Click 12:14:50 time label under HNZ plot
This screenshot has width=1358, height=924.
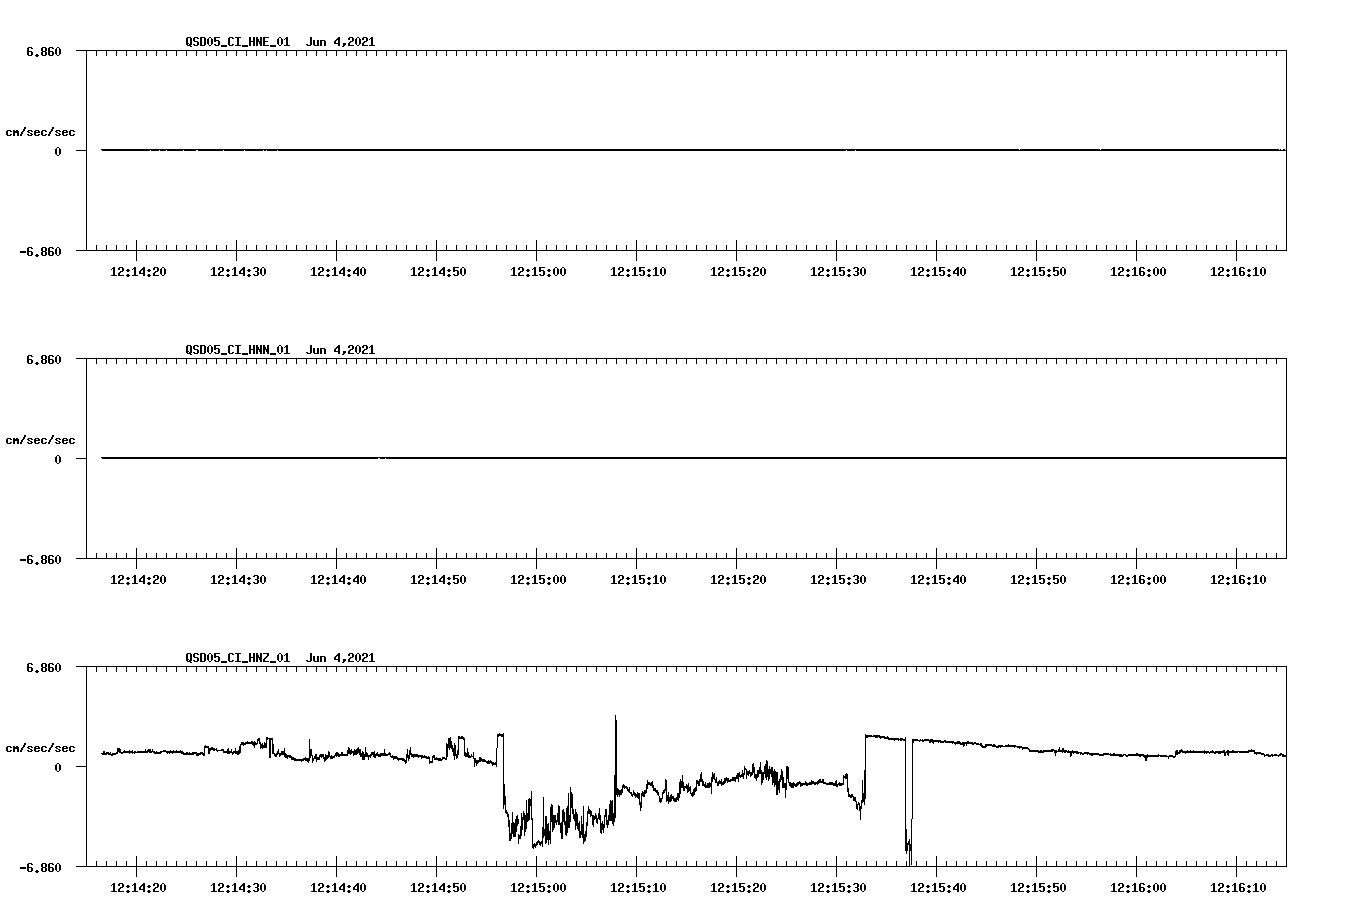[438, 888]
